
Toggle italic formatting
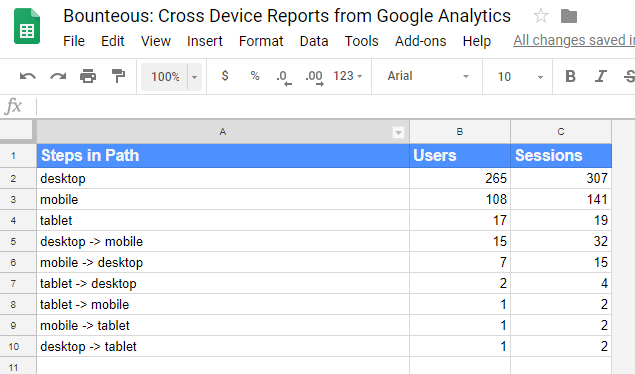[x=601, y=76]
